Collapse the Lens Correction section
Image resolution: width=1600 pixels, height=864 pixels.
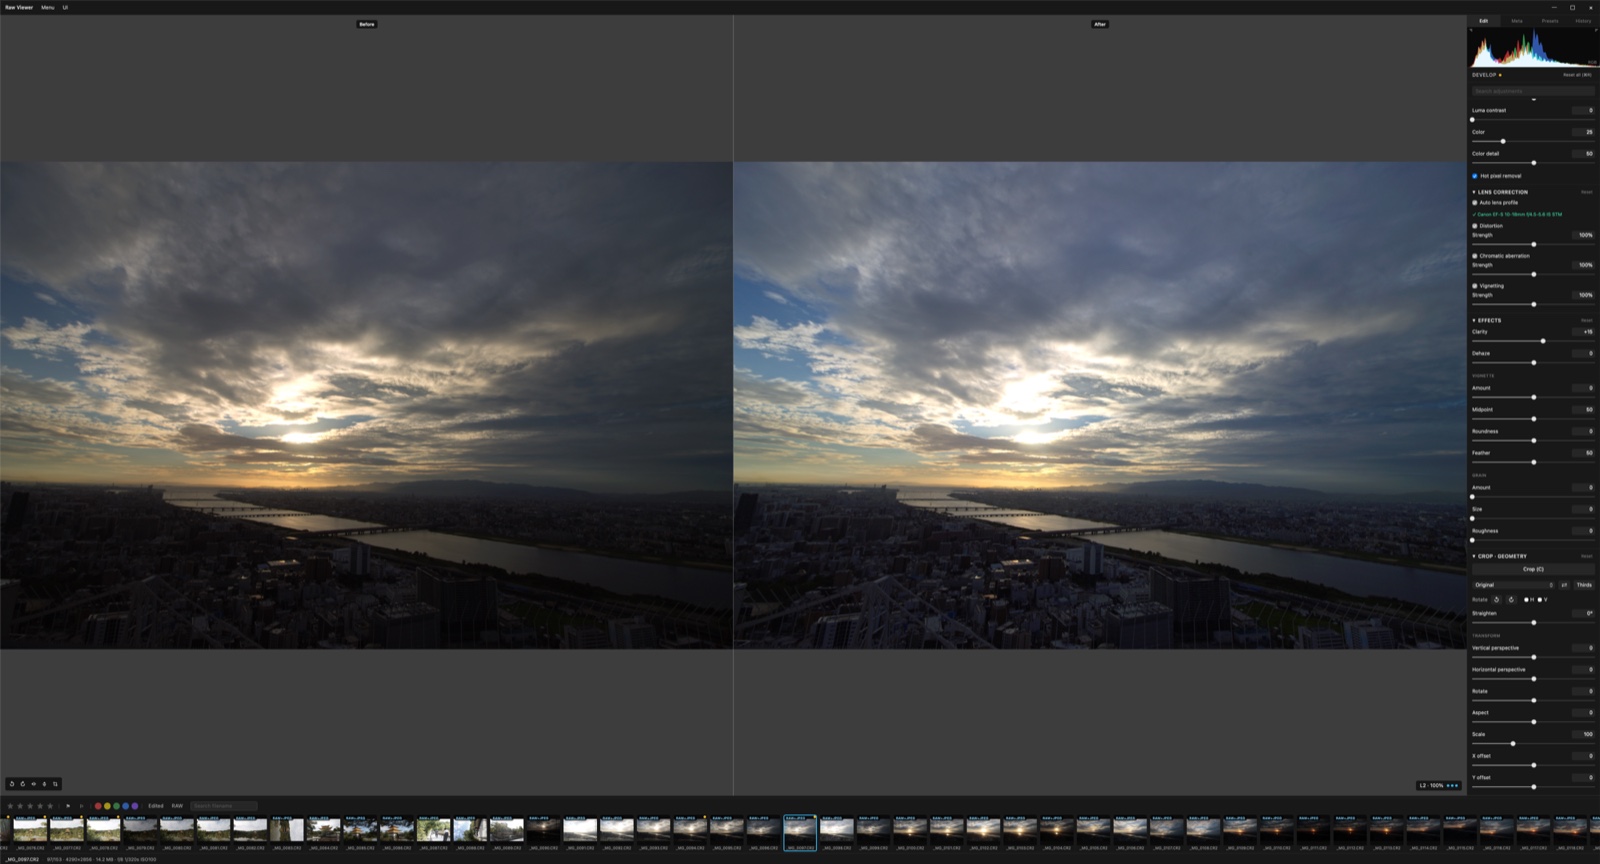[x=1474, y=192]
